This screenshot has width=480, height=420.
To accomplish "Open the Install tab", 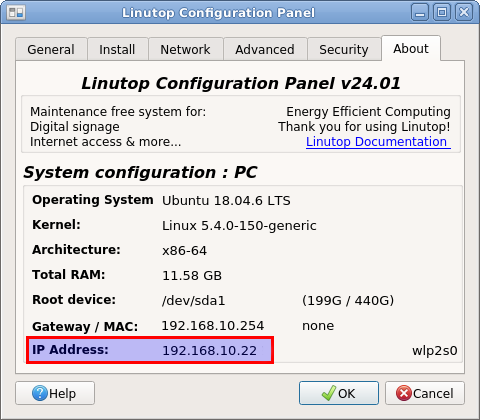I will (117, 50).
